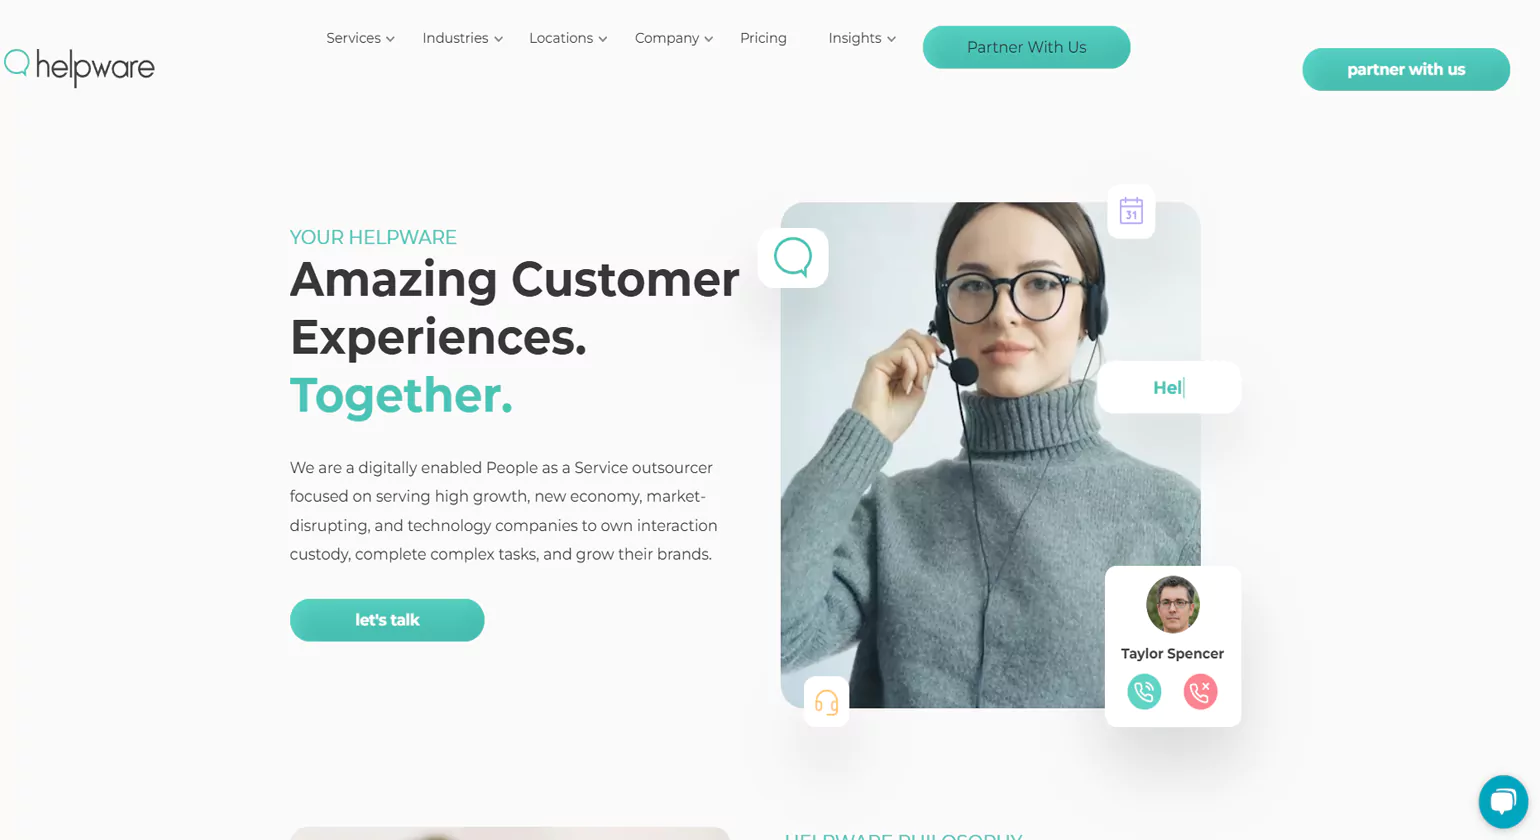Accept the call from Taylor Spencer
This screenshot has width=1540, height=840.
(x=1144, y=691)
